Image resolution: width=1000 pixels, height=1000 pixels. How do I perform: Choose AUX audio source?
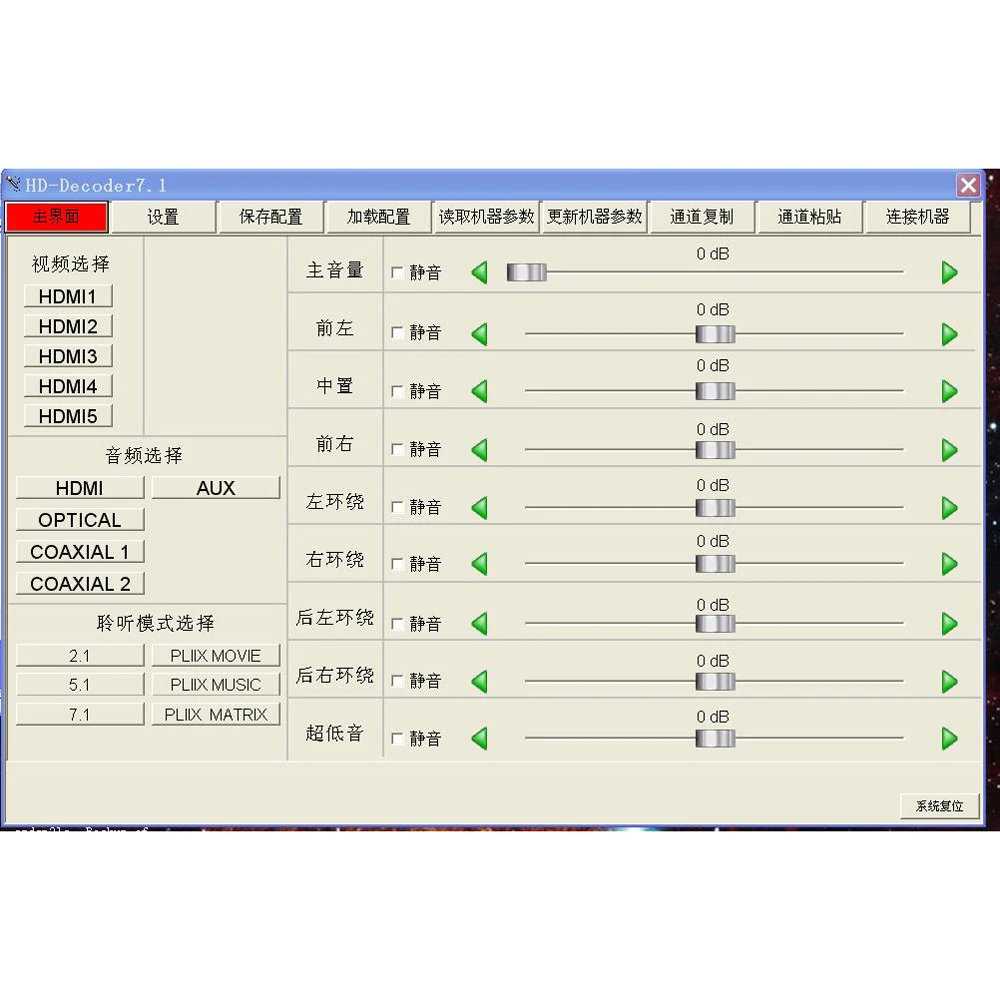[x=216, y=488]
